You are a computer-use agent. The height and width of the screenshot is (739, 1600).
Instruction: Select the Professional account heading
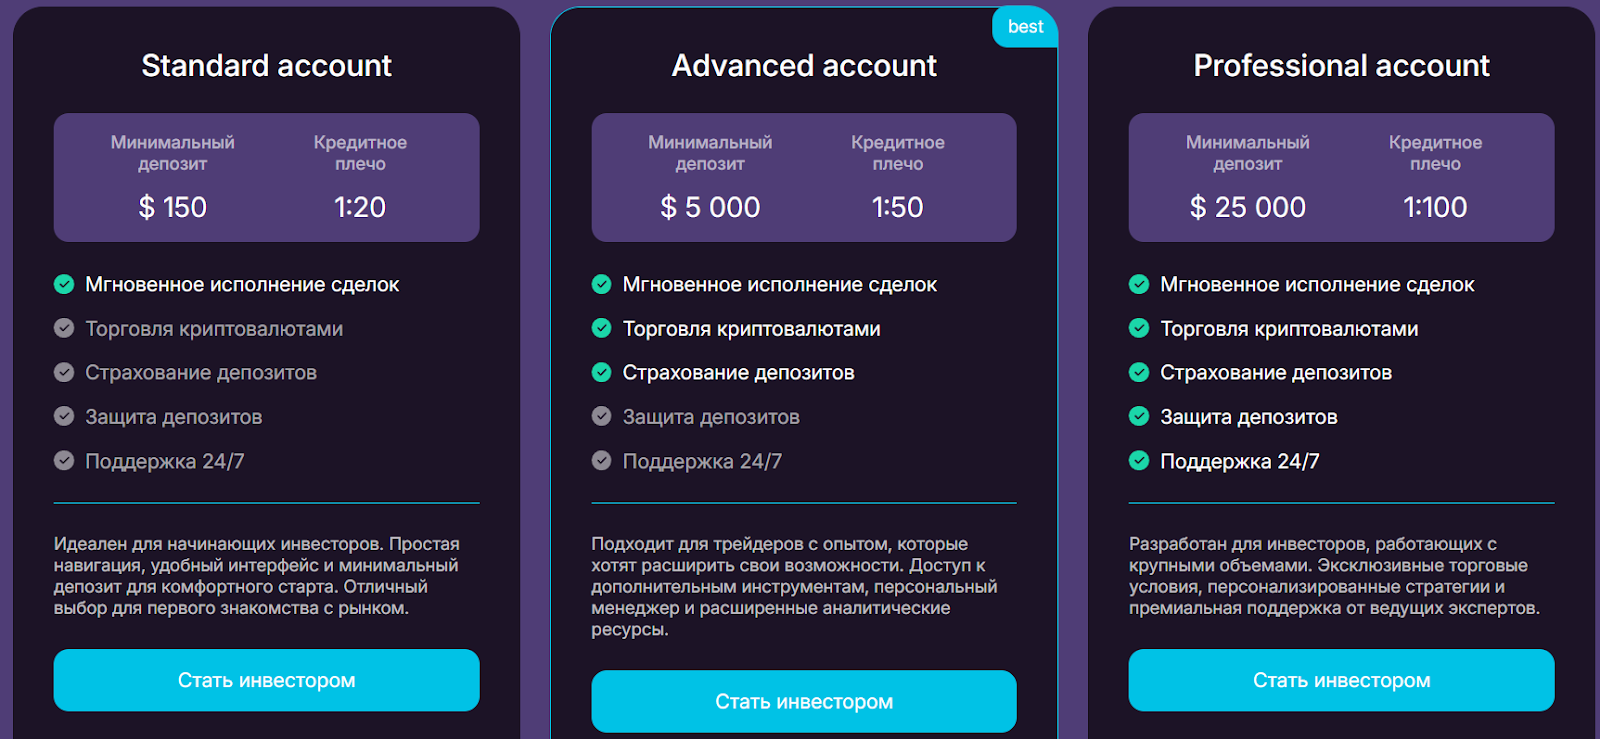tap(1341, 66)
